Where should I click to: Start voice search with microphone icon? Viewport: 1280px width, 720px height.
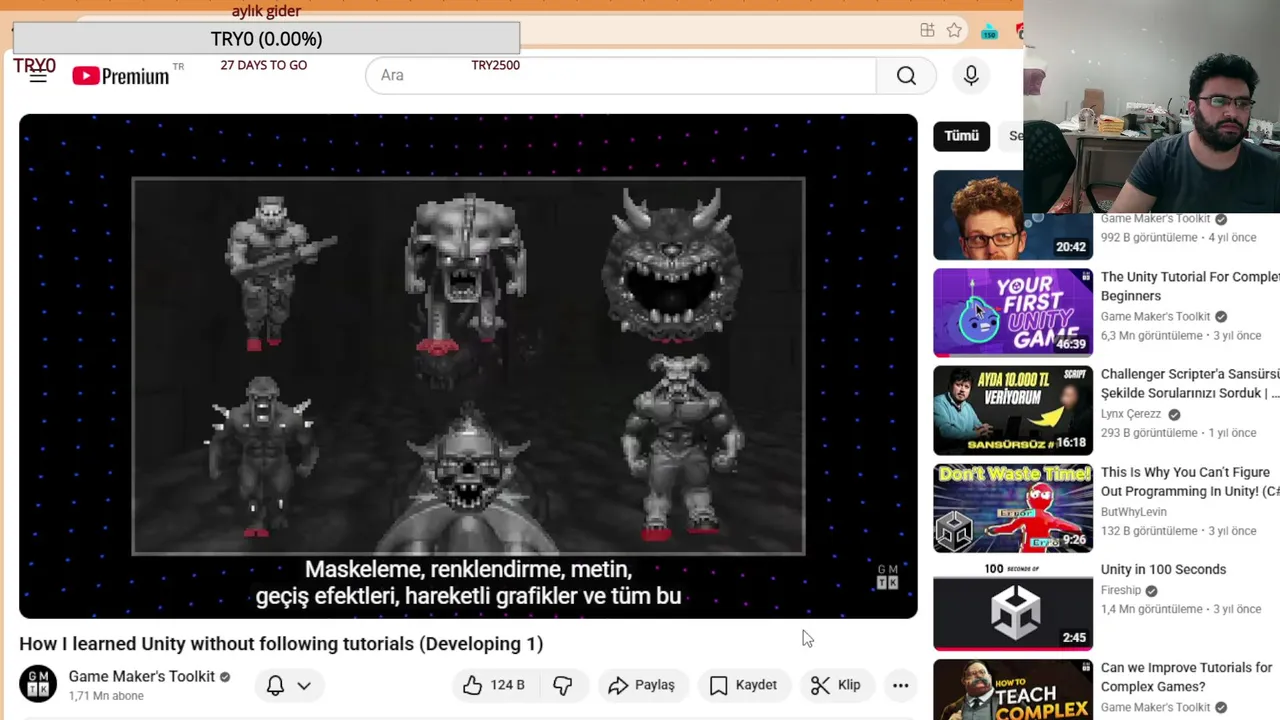coord(971,75)
